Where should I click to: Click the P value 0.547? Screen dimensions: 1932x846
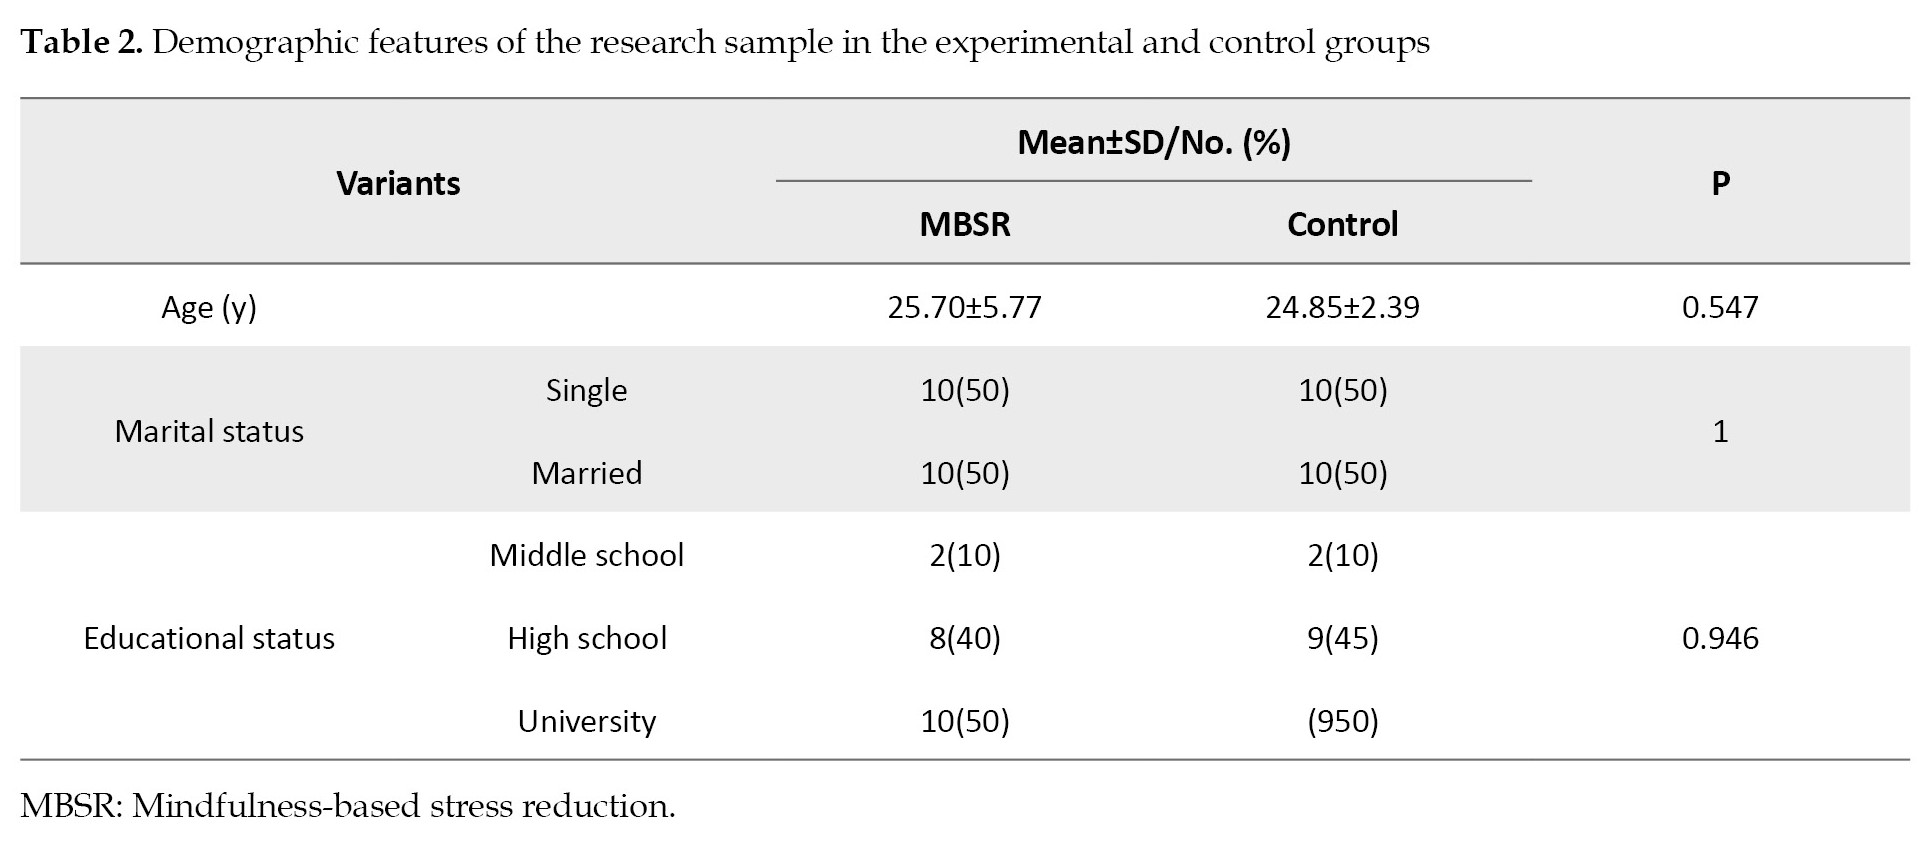[1720, 307]
